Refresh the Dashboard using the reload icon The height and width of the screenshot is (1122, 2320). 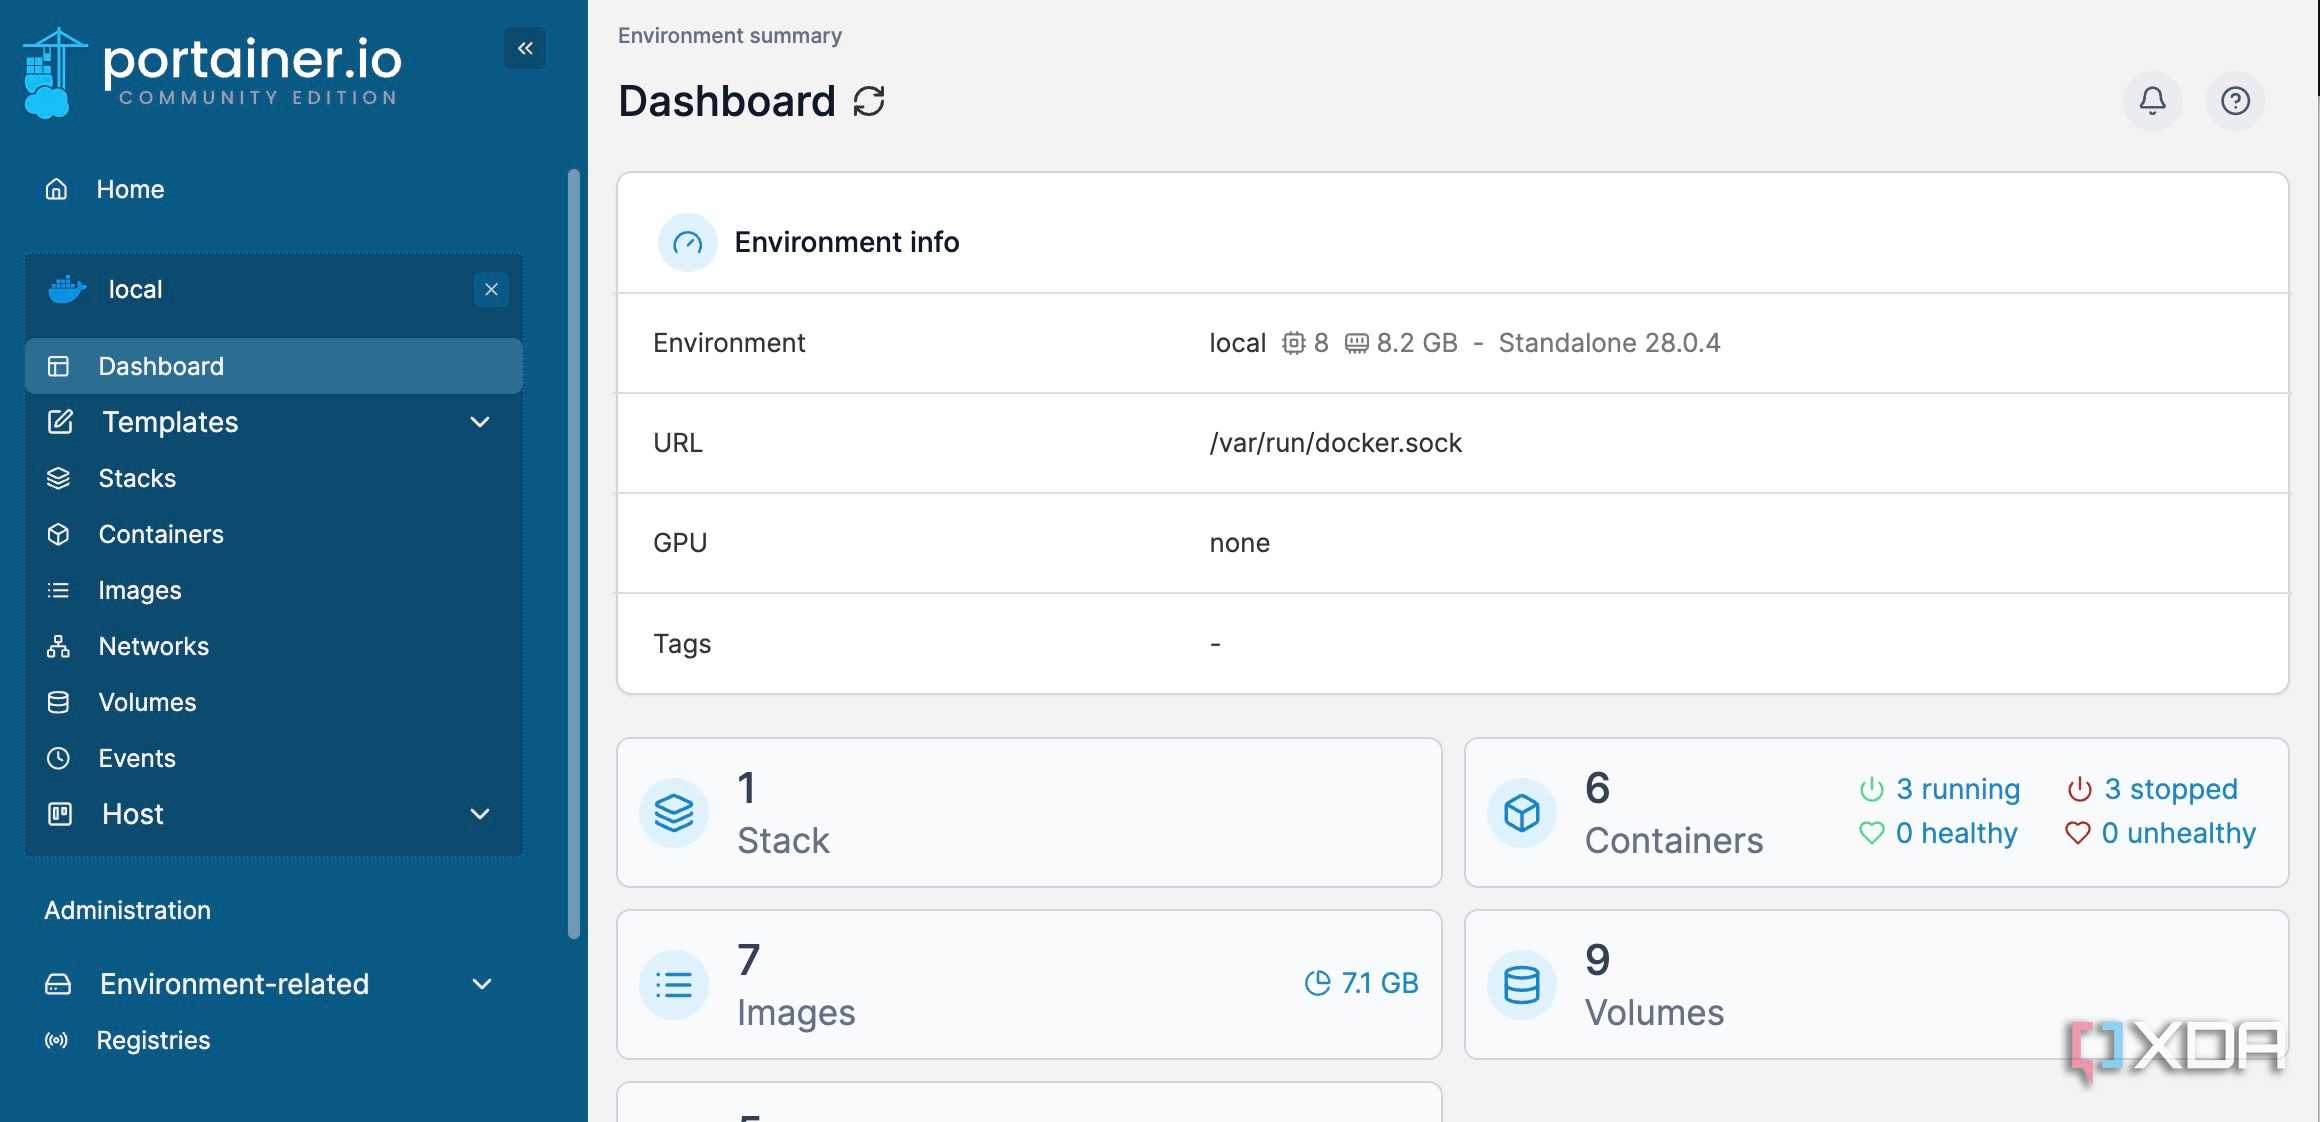coord(869,101)
